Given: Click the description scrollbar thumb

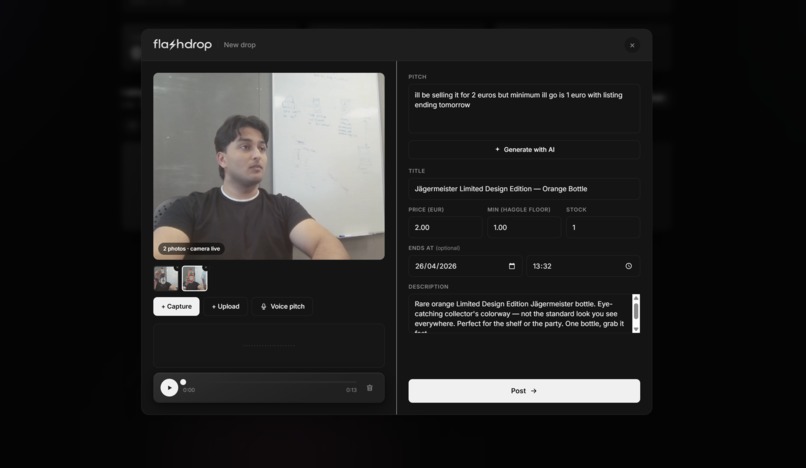Looking at the screenshot, I should pyautogui.click(x=636, y=311).
